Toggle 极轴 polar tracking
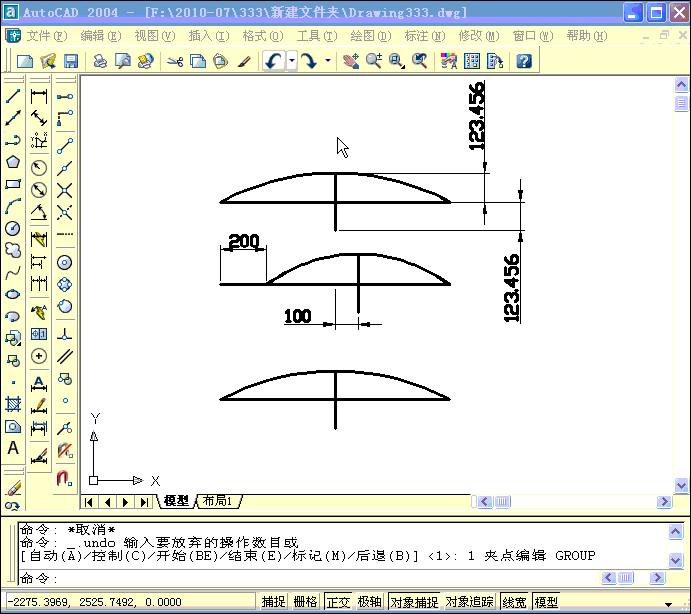 click(x=370, y=602)
